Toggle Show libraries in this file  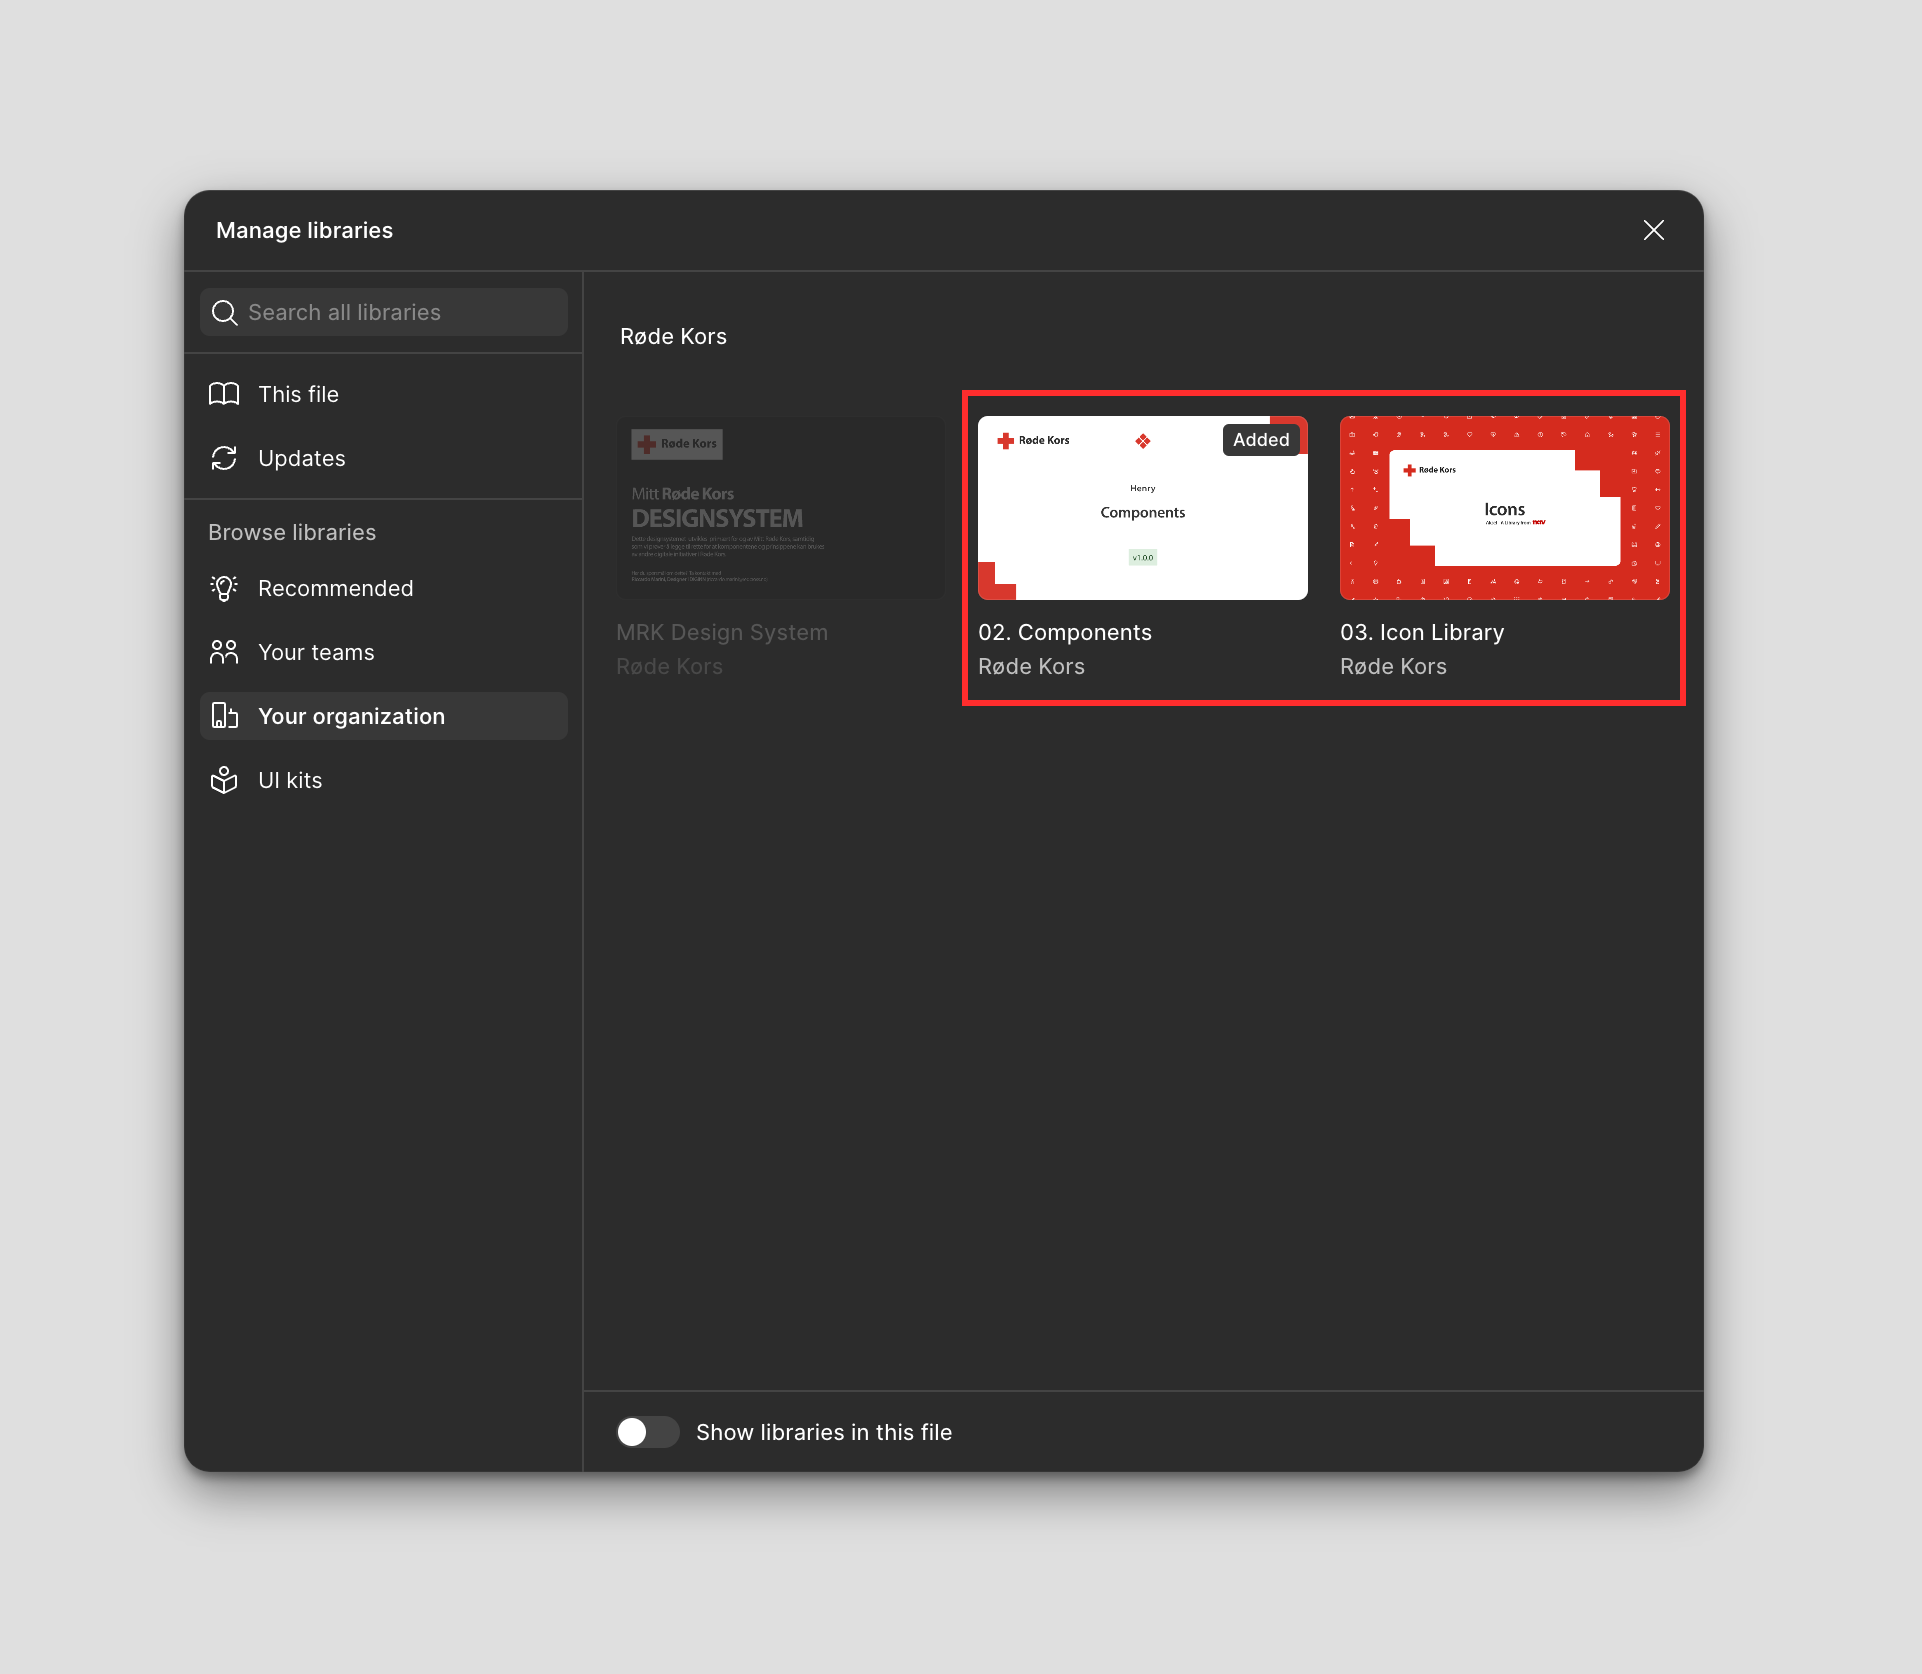[x=647, y=1432]
